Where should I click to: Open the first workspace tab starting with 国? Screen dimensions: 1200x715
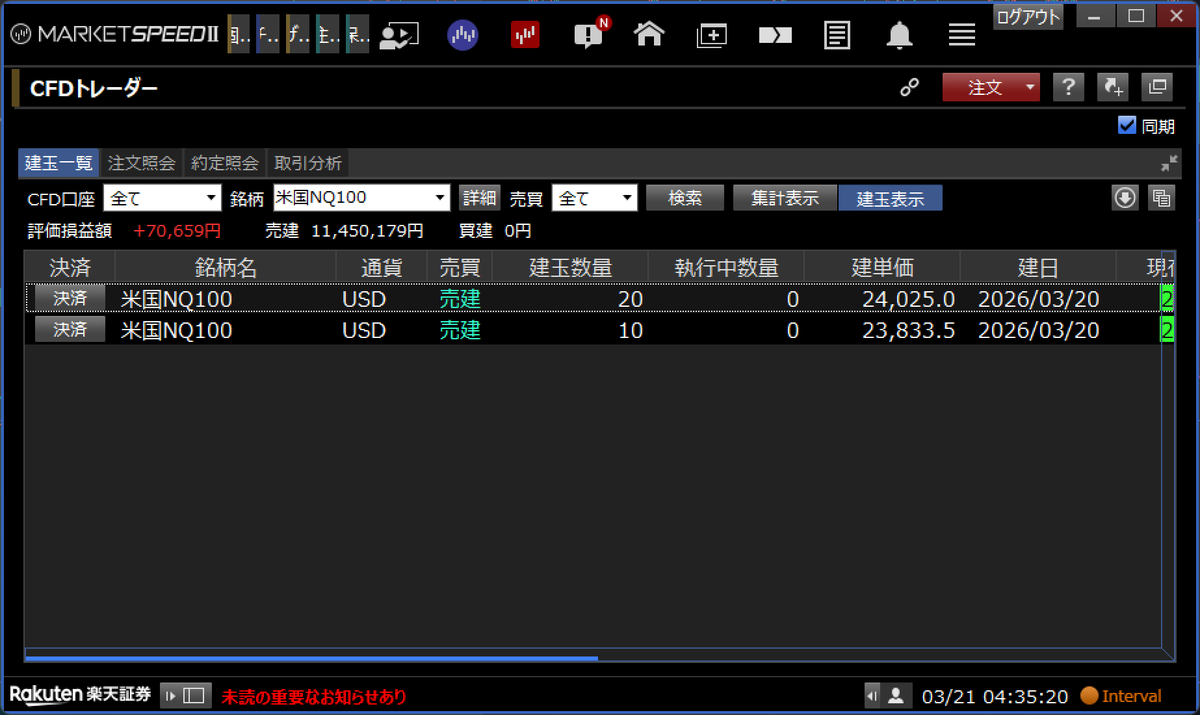(x=239, y=34)
